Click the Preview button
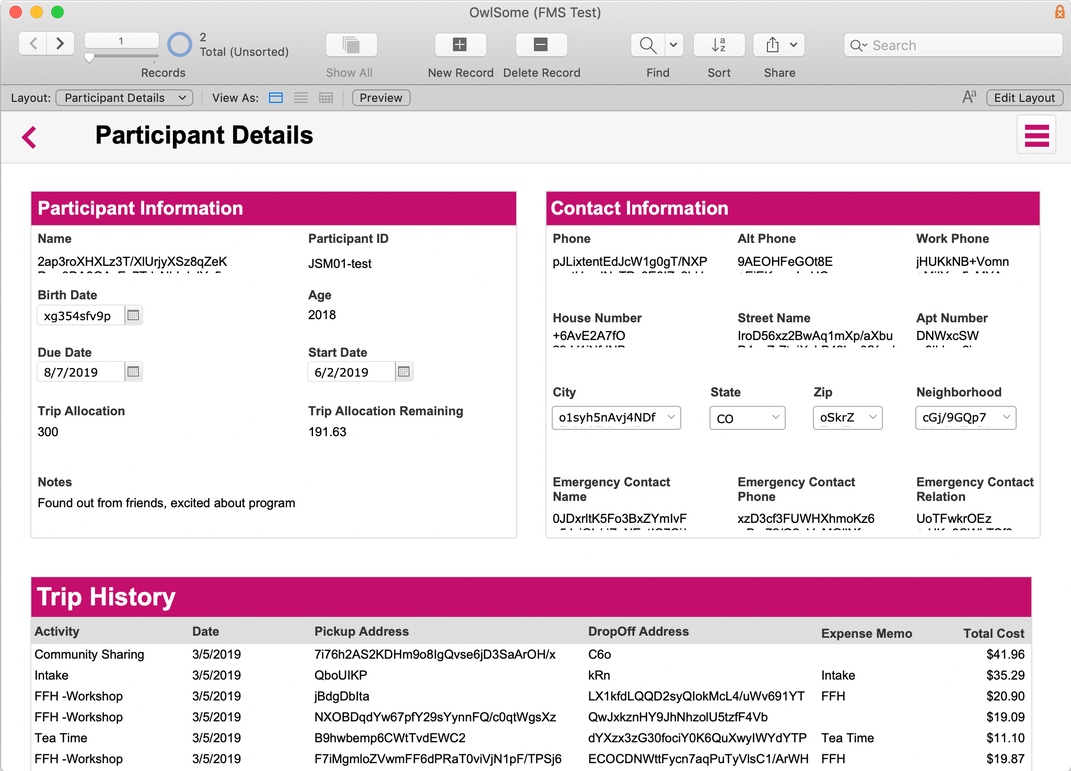This screenshot has width=1071, height=771. (381, 98)
